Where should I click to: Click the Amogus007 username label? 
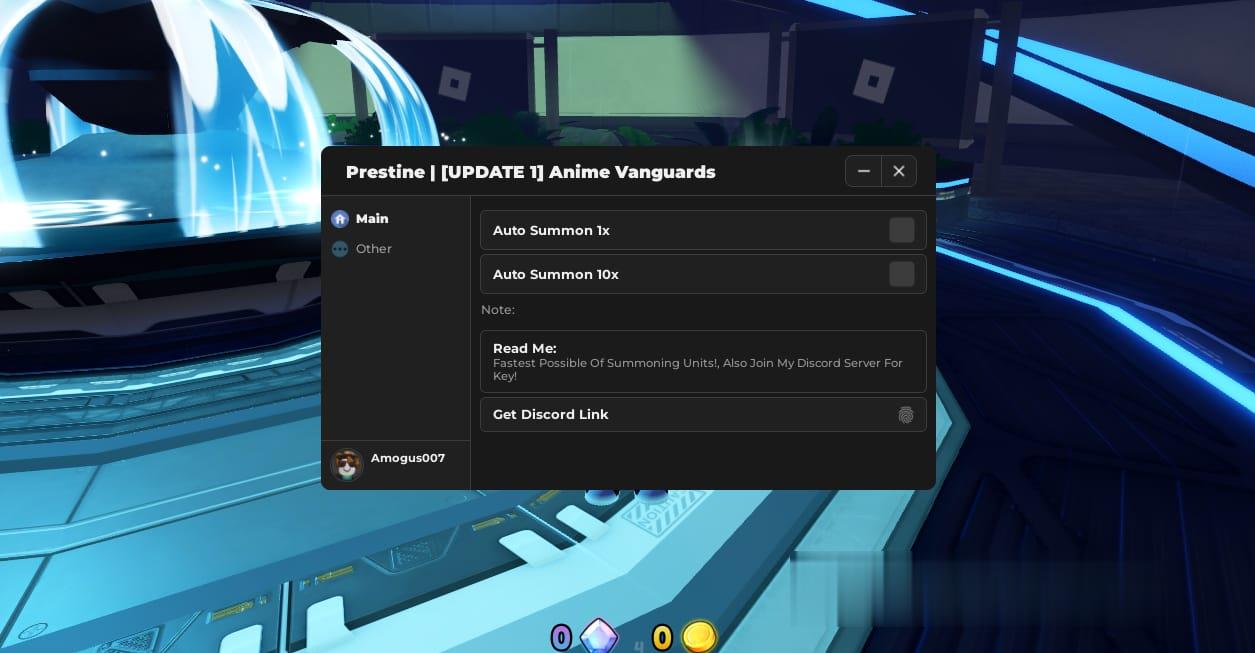tap(408, 458)
